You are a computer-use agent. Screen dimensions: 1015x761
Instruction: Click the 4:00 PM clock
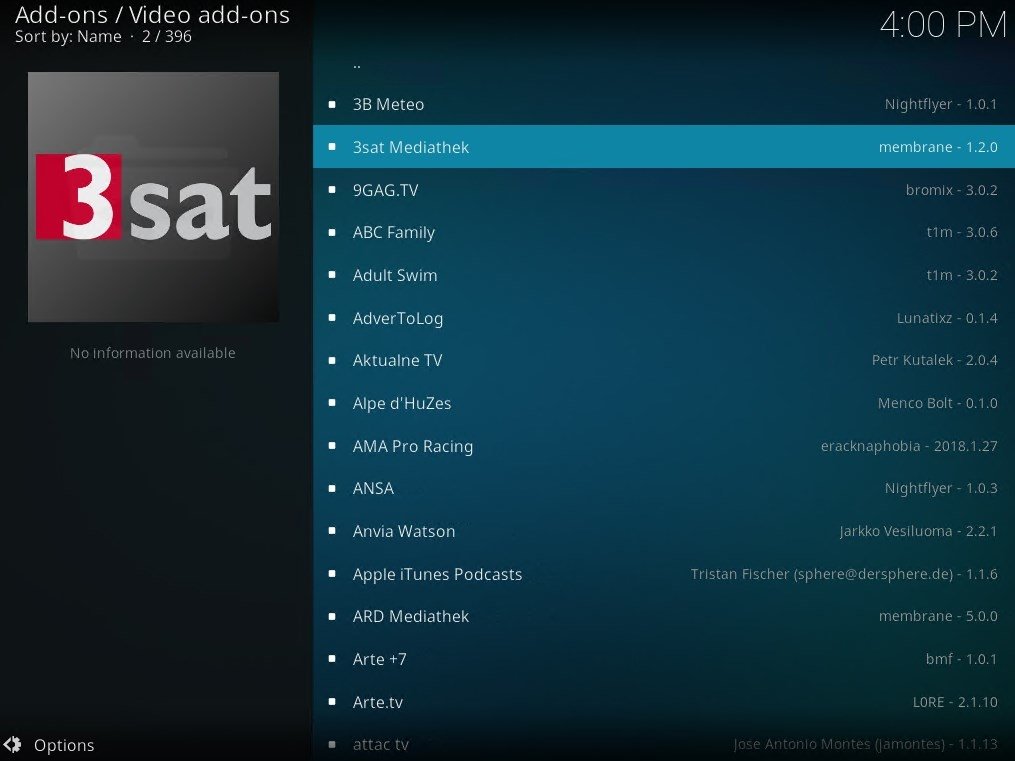tap(942, 25)
